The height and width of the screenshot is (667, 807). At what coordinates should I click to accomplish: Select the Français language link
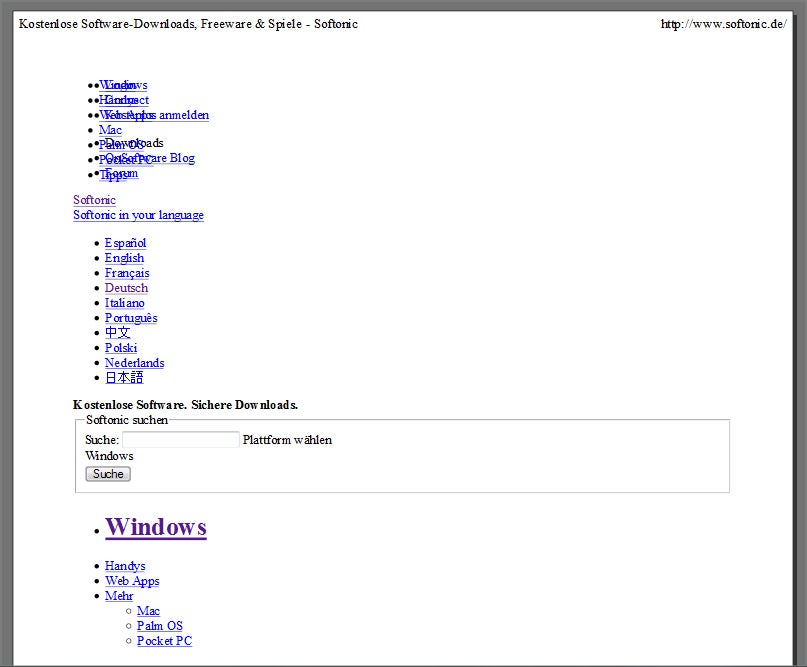127,273
